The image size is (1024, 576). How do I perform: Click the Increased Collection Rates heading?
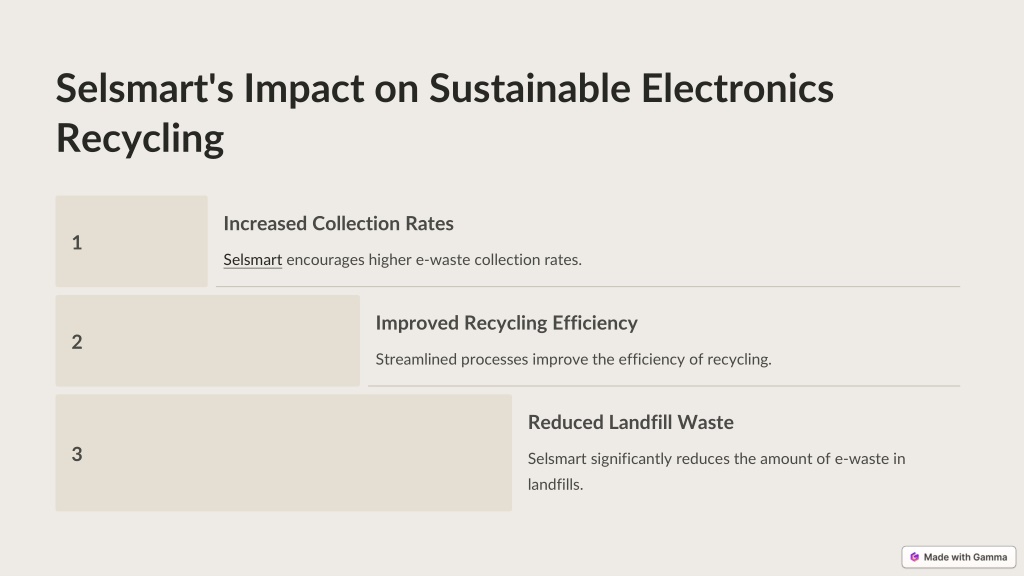coord(338,223)
